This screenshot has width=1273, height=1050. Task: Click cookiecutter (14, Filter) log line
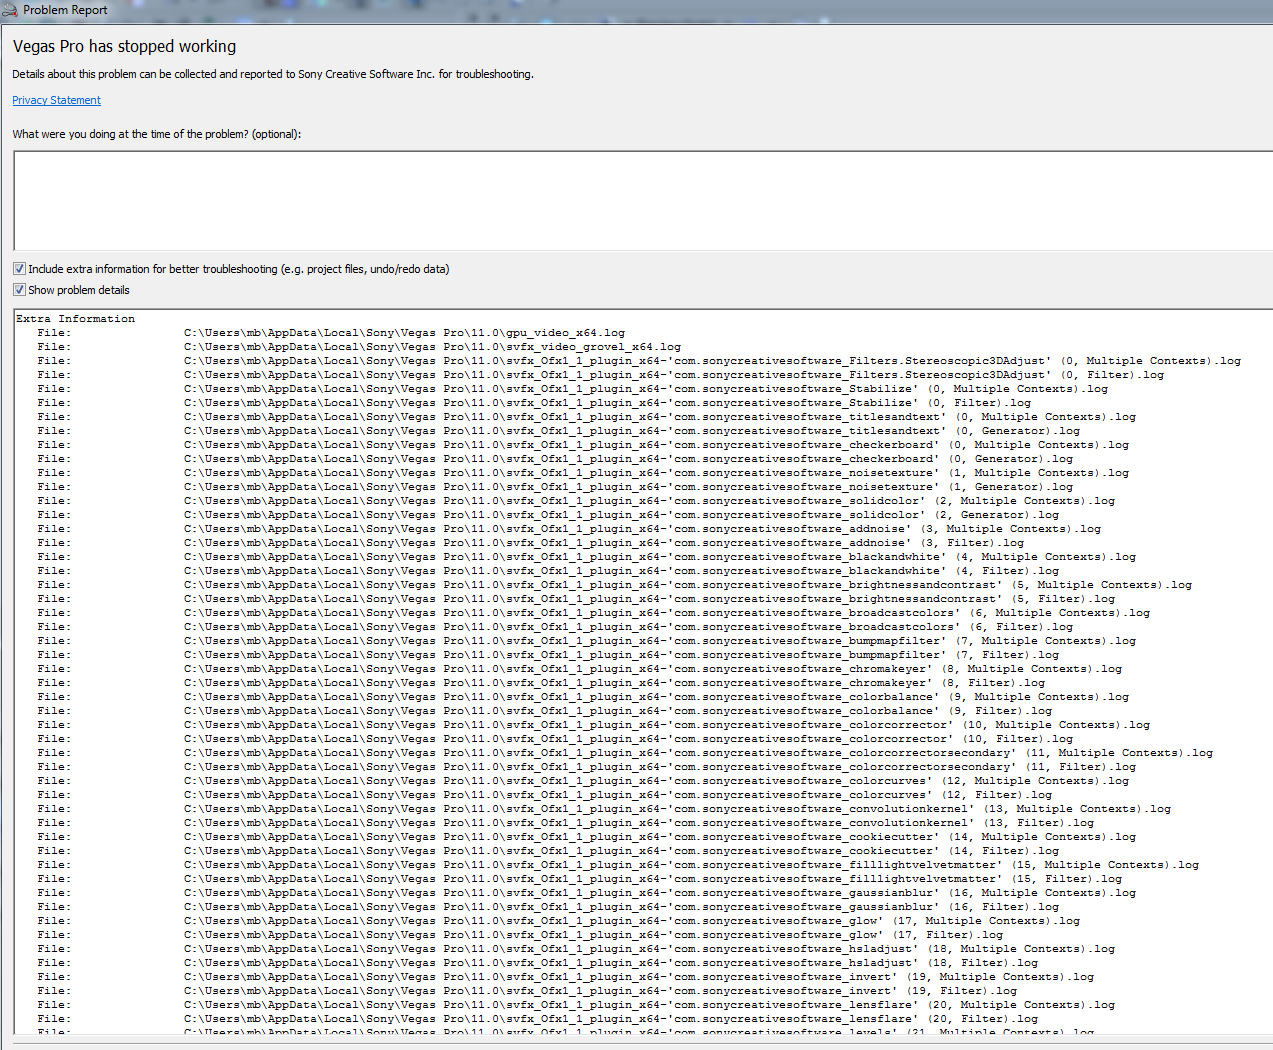pos(548,851)
